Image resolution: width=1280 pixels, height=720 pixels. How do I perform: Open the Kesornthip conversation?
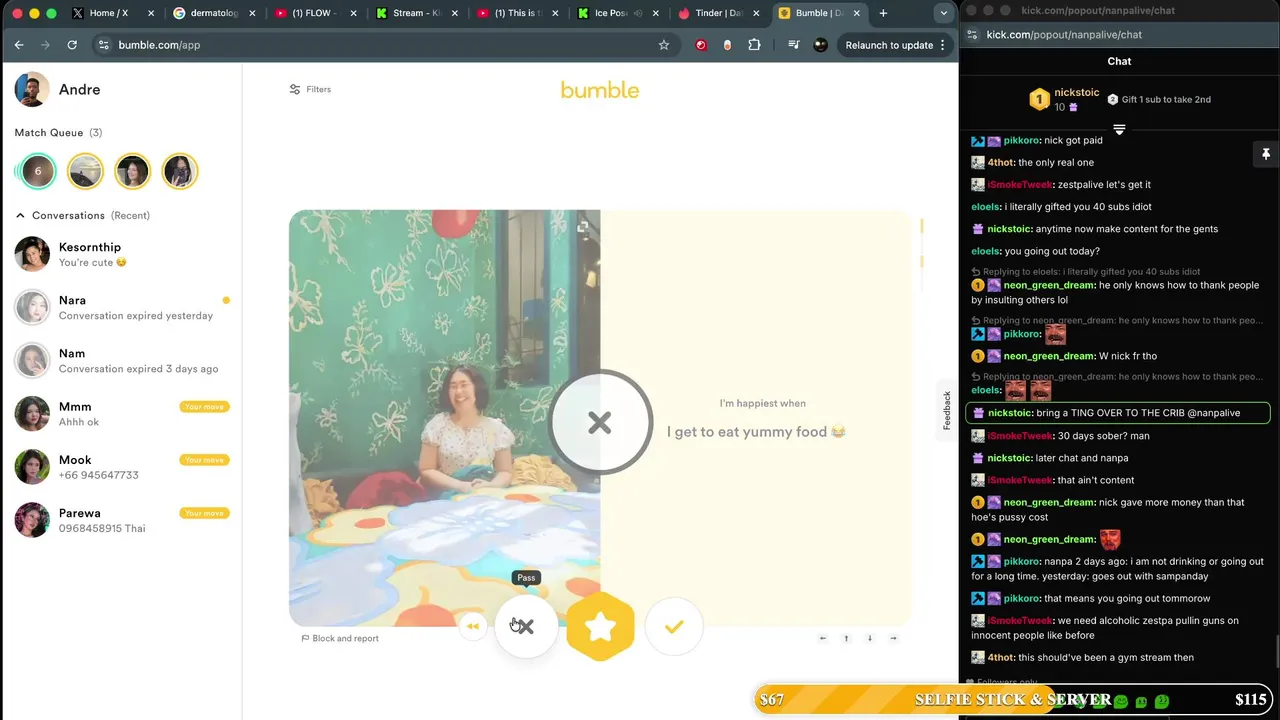(x=121, y=254)
